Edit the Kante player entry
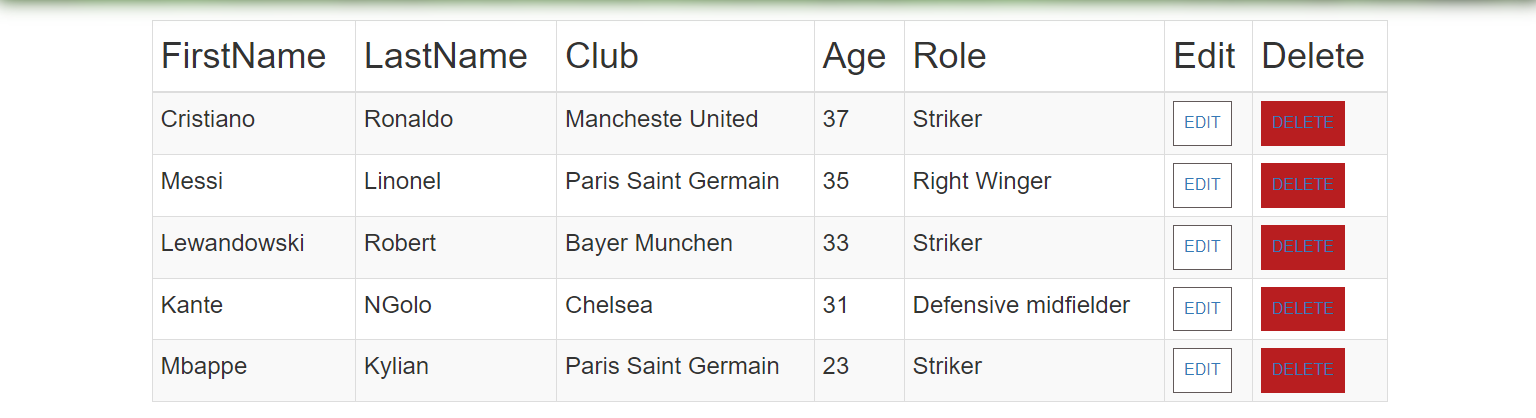The image size is (1536, 418). (x=1202, y=309)
